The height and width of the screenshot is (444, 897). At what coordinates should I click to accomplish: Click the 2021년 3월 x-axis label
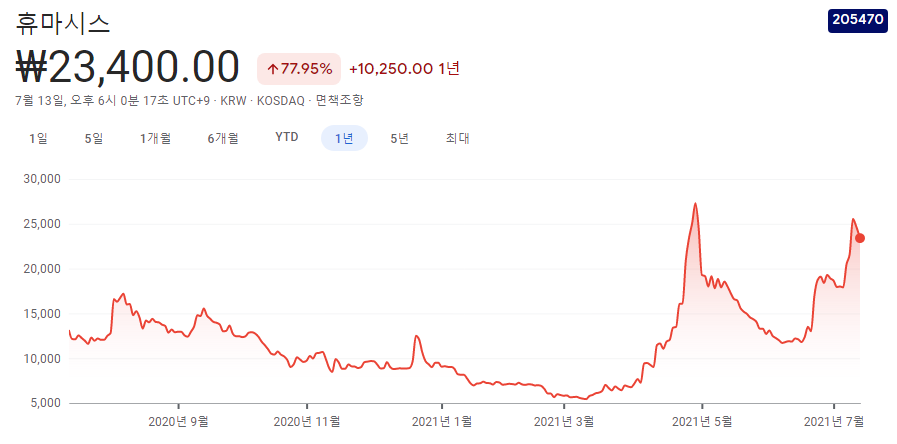(564, 422)
